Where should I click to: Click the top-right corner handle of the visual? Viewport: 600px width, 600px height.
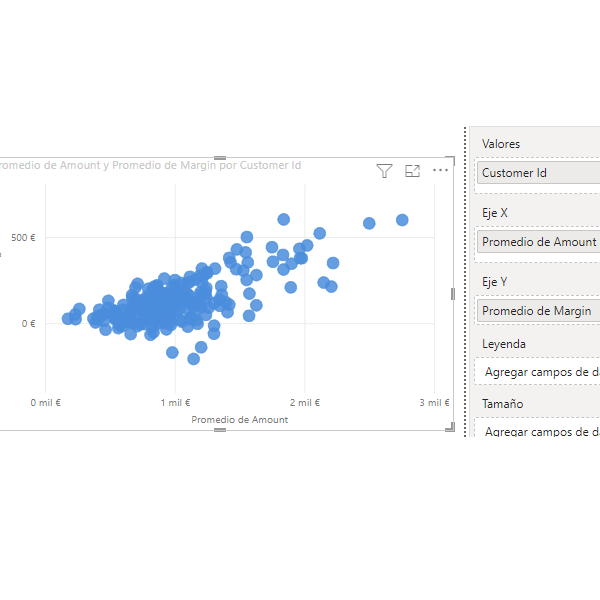pos(451,160)
